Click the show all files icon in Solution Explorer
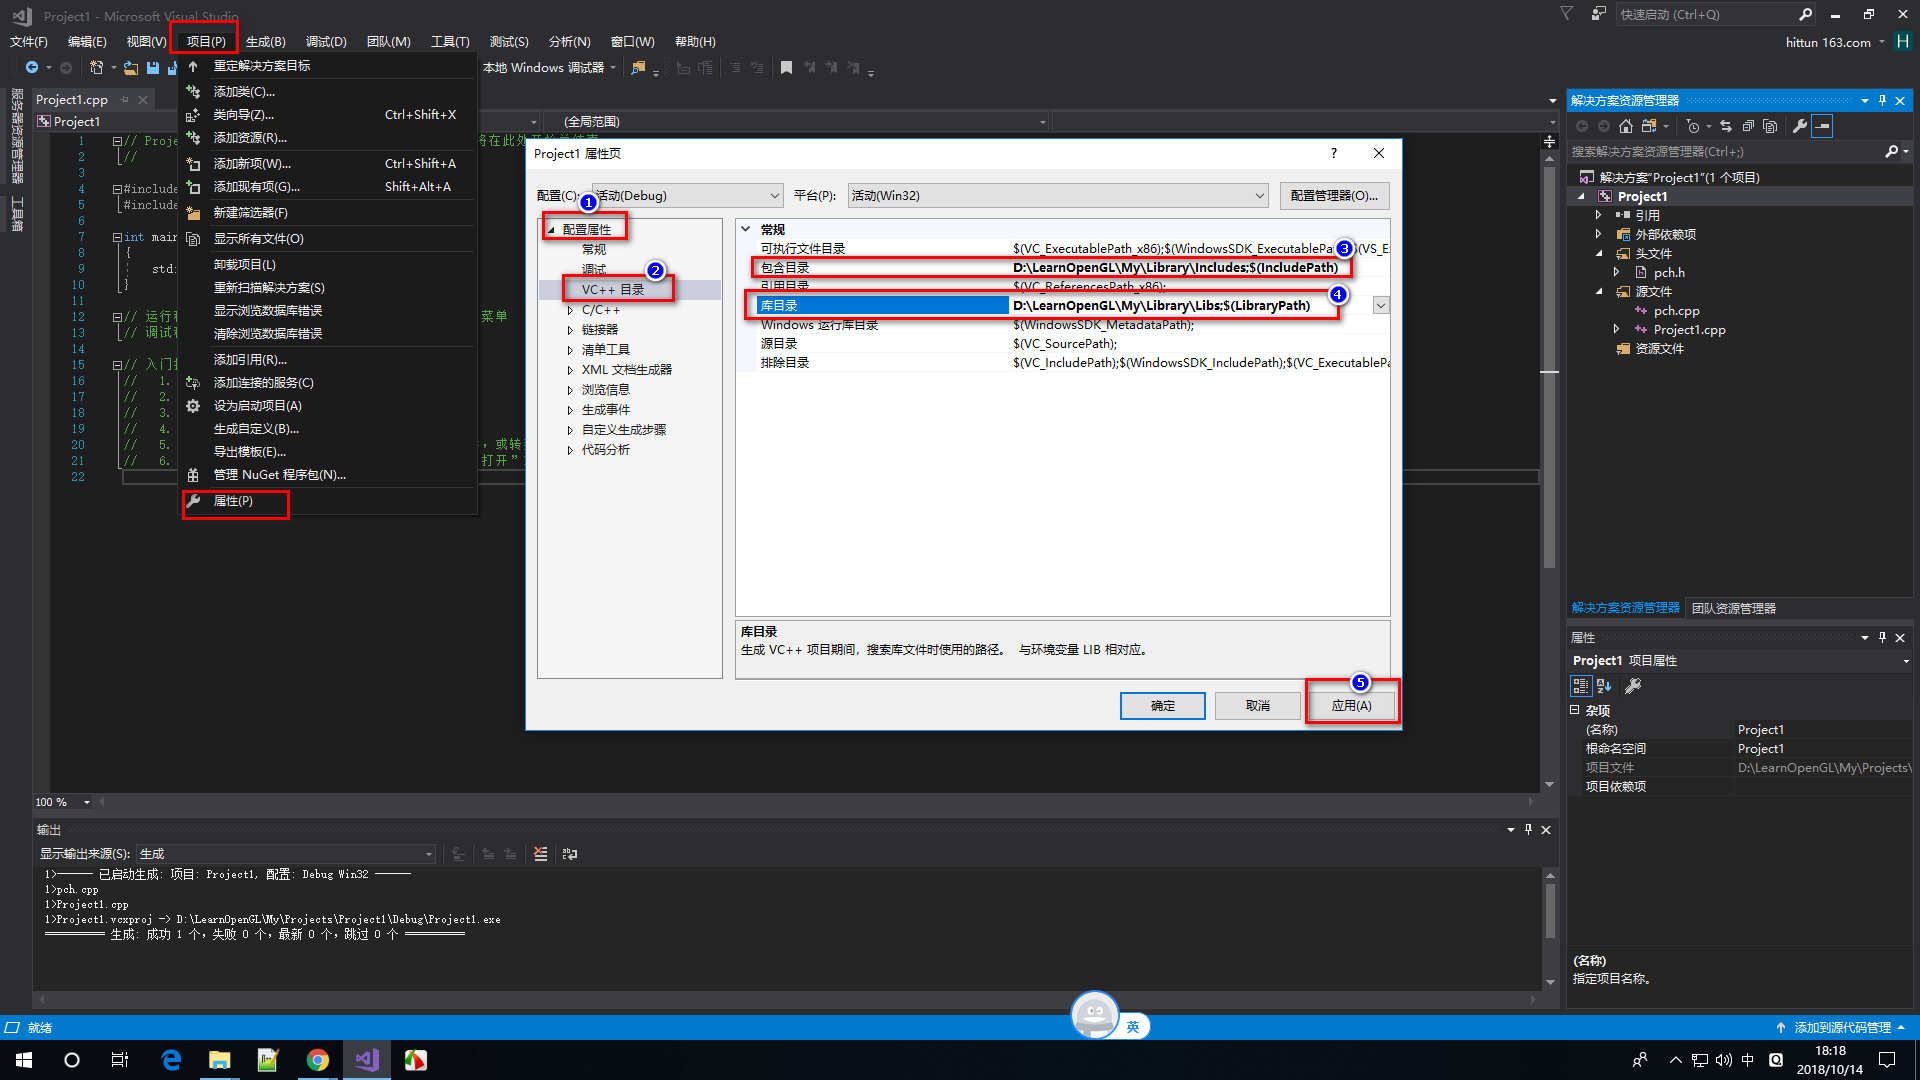The height and width of the screenshot is (1080, 1920). click(1770, 126)
